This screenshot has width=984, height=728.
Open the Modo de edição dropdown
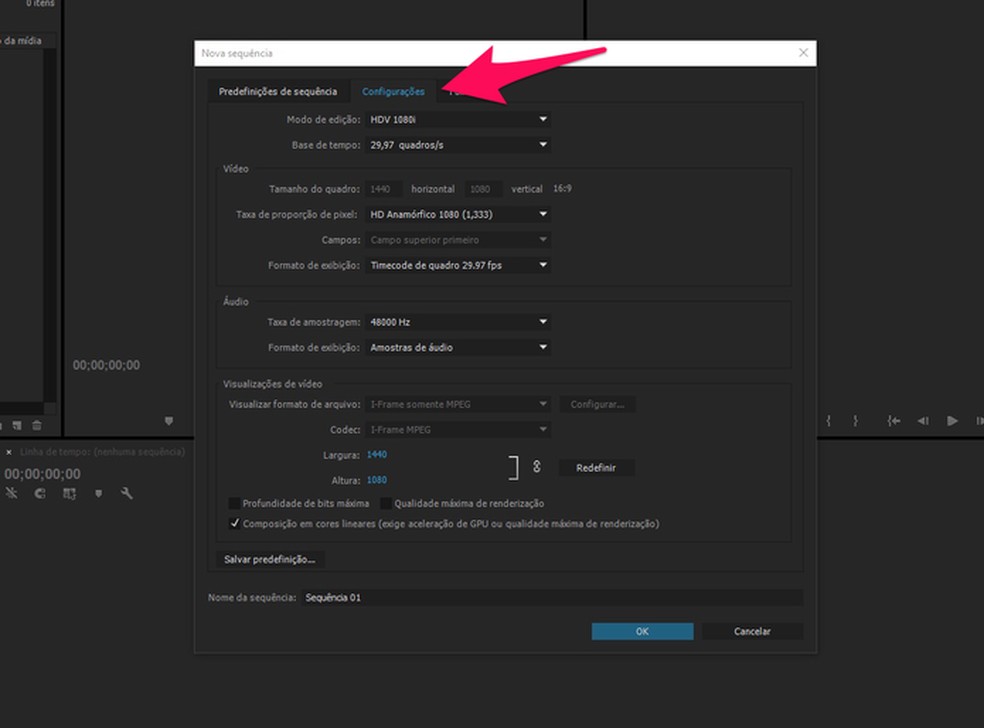tap(458, 119)
